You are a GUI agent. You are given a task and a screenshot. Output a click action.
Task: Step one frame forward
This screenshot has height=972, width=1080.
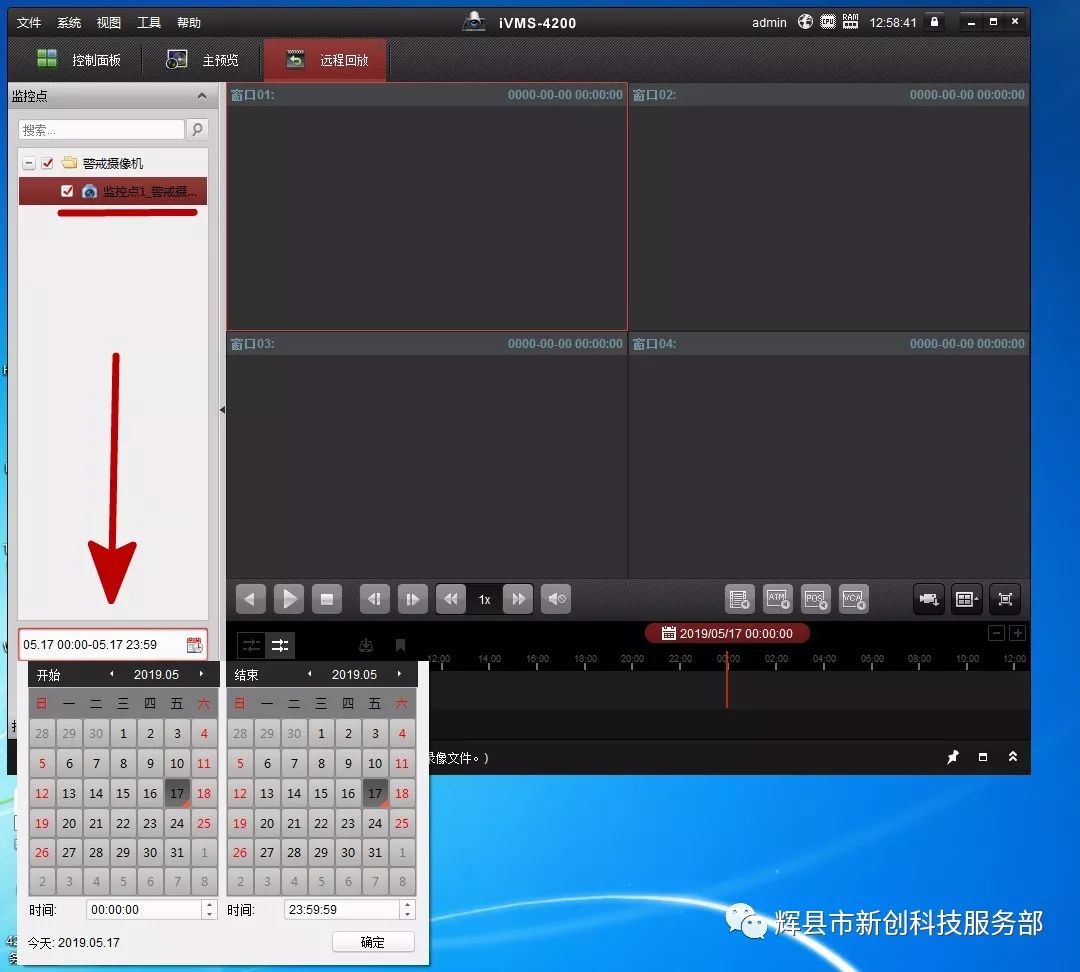pos(413,599)
